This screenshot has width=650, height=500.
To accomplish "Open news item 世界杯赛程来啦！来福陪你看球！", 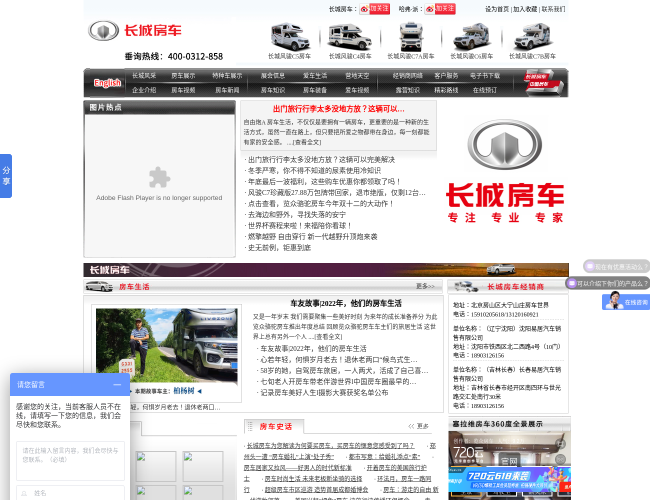I will 300,226.
